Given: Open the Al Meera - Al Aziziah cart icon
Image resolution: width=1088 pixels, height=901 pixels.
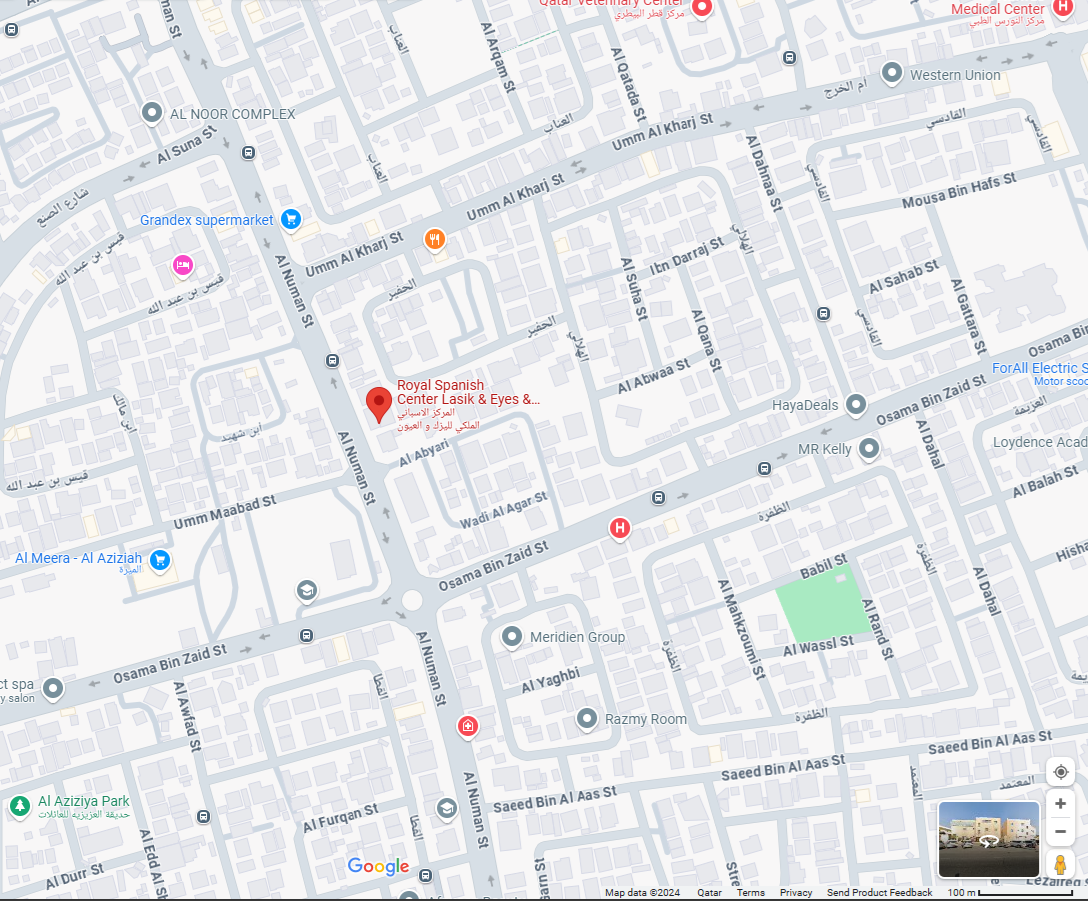Looking at the screenshot, I should (160, 560).
